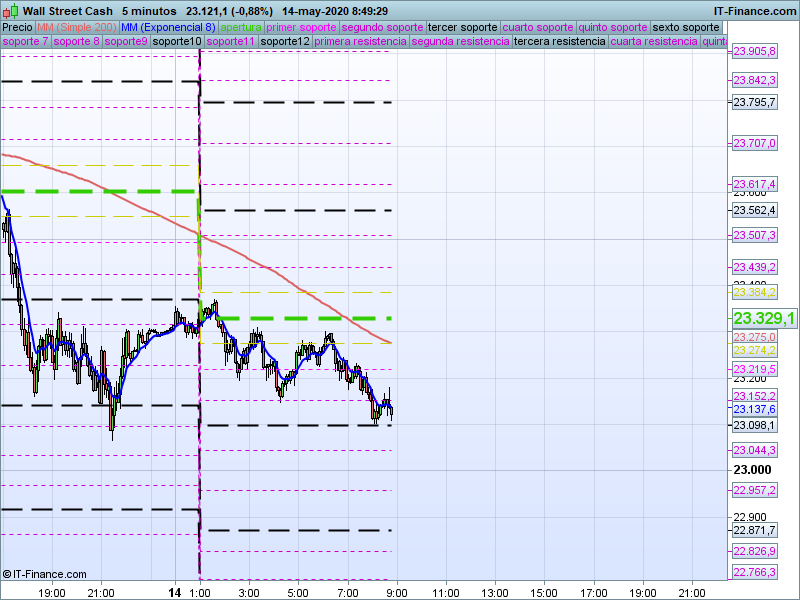The image size is (800, 600).
Task: Click the bold 14 date marker on time axis
Action: pos(175,592)
